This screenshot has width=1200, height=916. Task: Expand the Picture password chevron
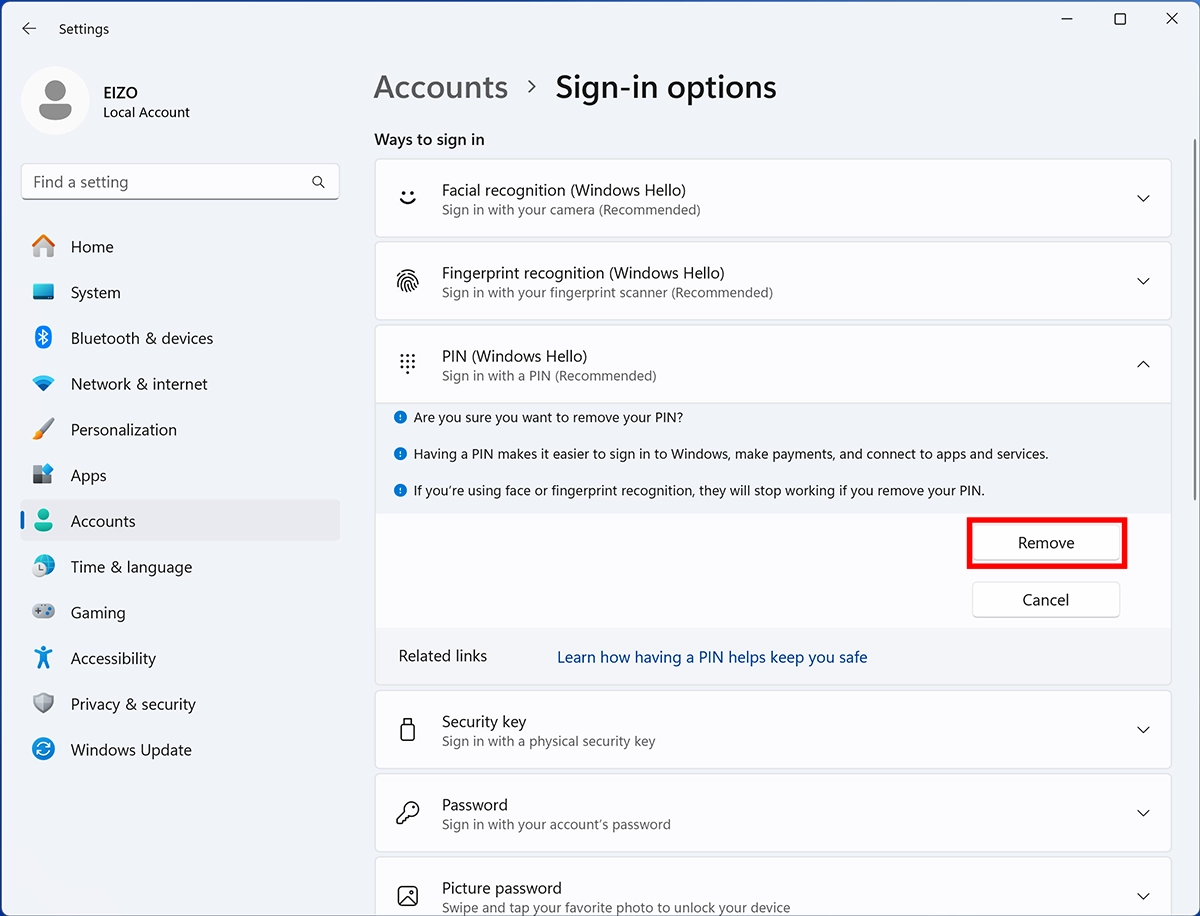(1143, 896)
